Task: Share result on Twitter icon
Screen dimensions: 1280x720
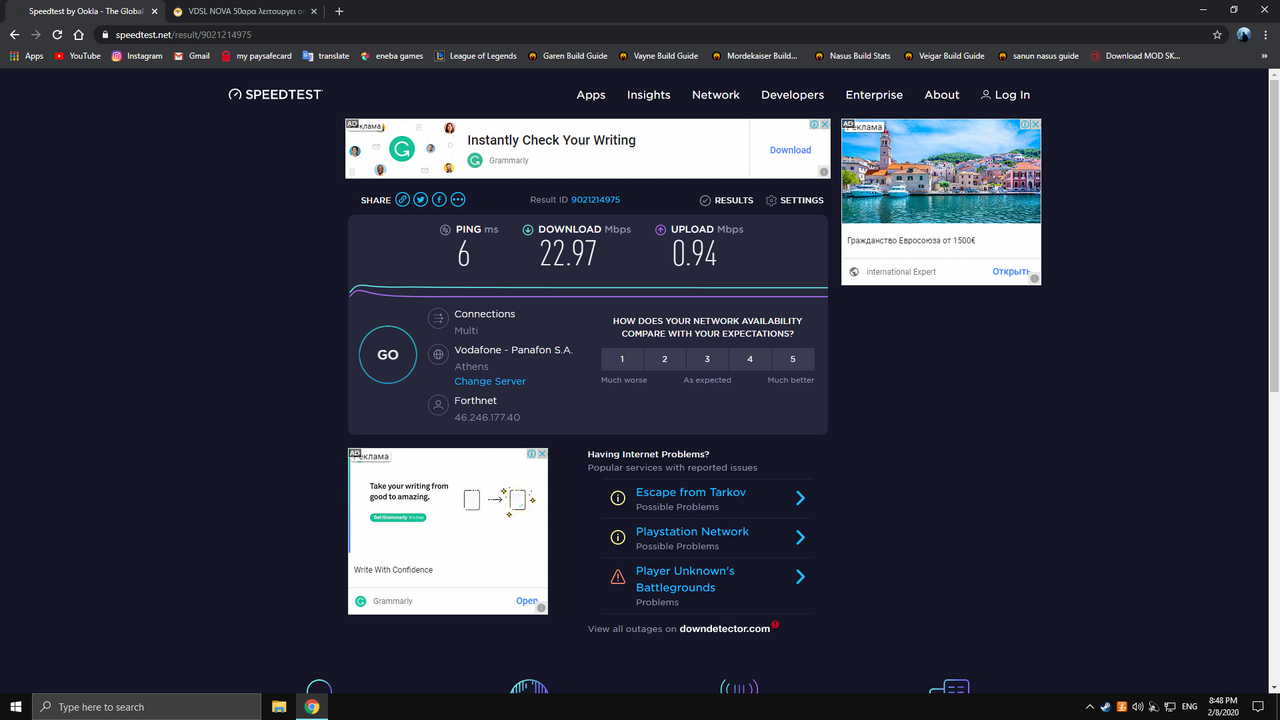Action: [421, 200]
